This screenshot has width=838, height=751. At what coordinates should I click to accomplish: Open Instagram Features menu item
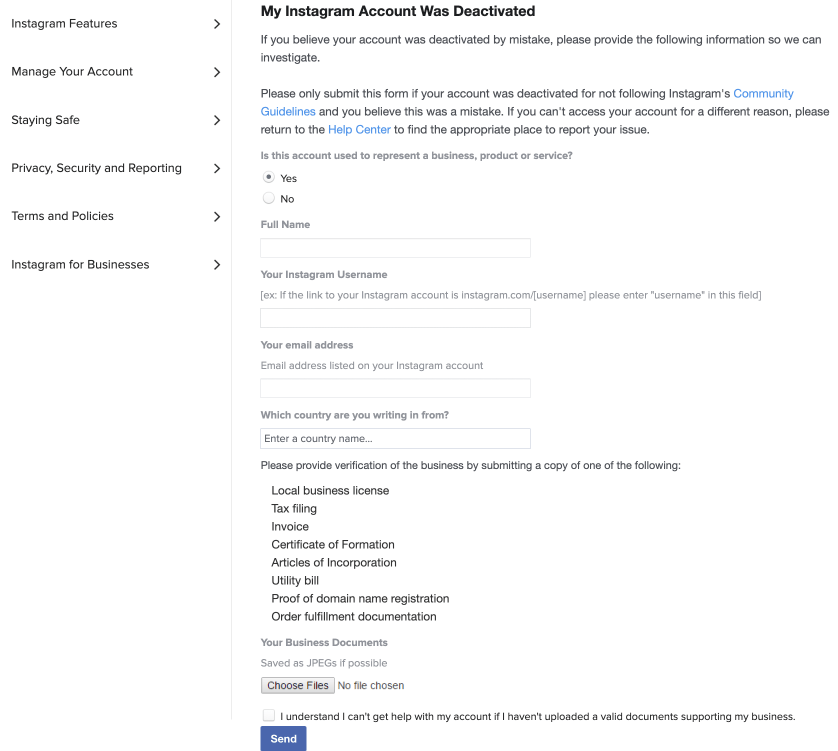tap(64, 24)
